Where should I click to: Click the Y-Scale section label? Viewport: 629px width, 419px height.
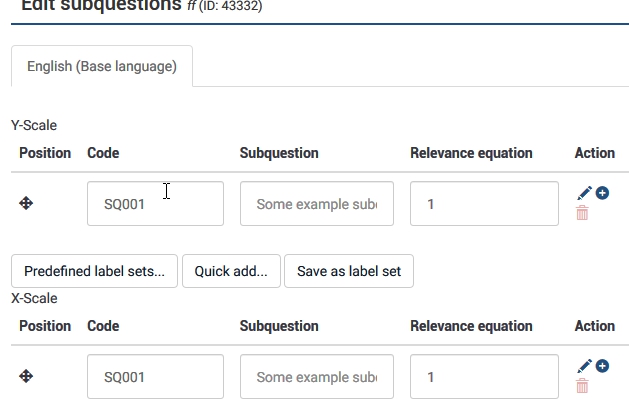[34, 126]
